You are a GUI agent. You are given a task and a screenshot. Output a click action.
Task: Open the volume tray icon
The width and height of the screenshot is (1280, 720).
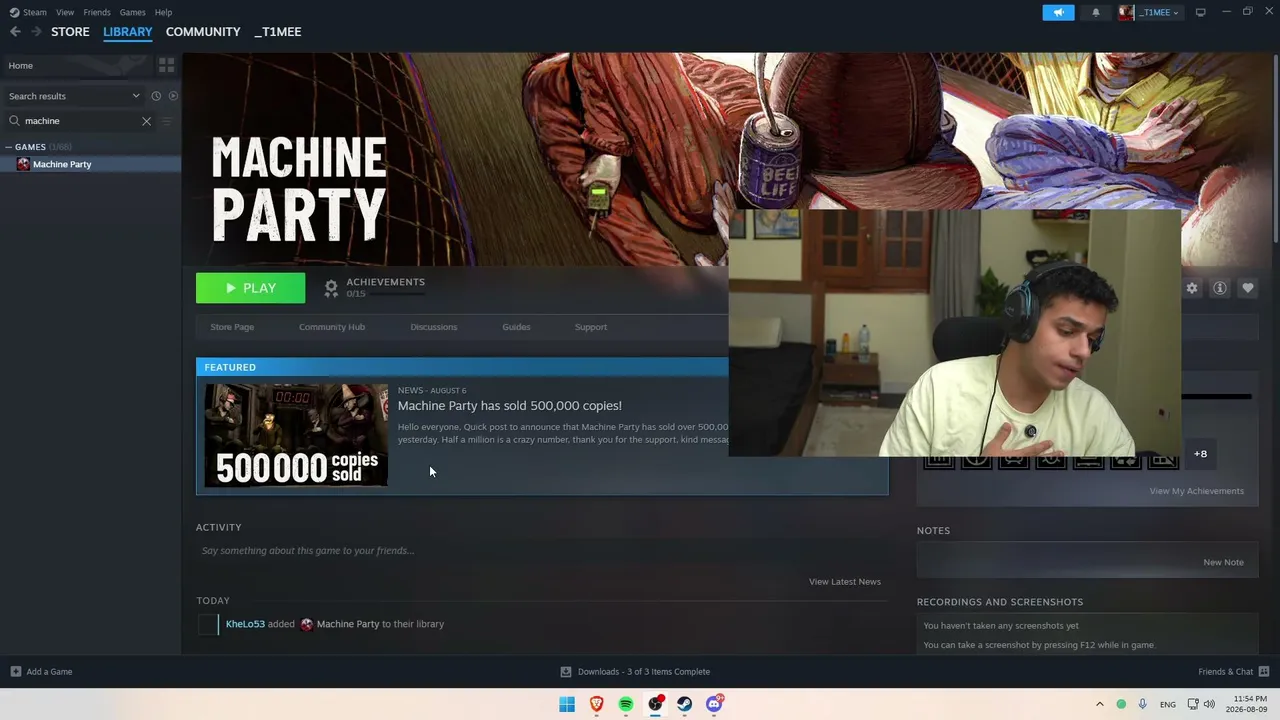point(1209,704)
